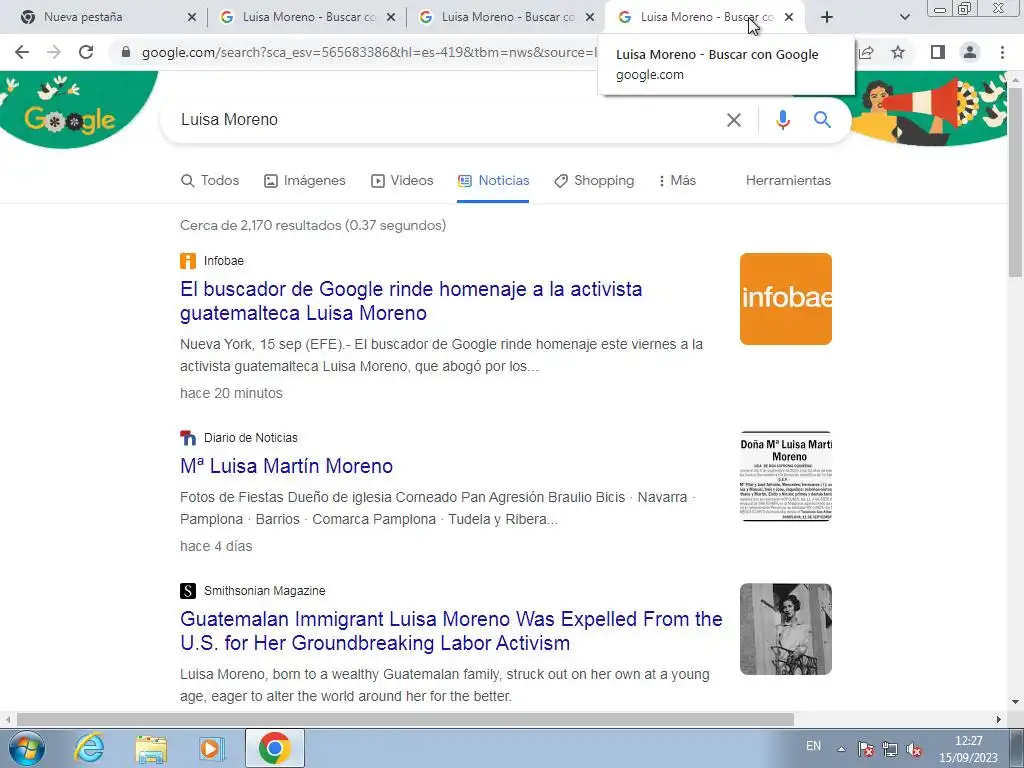
Task: Start voice search with the microphone icon
Action: [783, 120]
